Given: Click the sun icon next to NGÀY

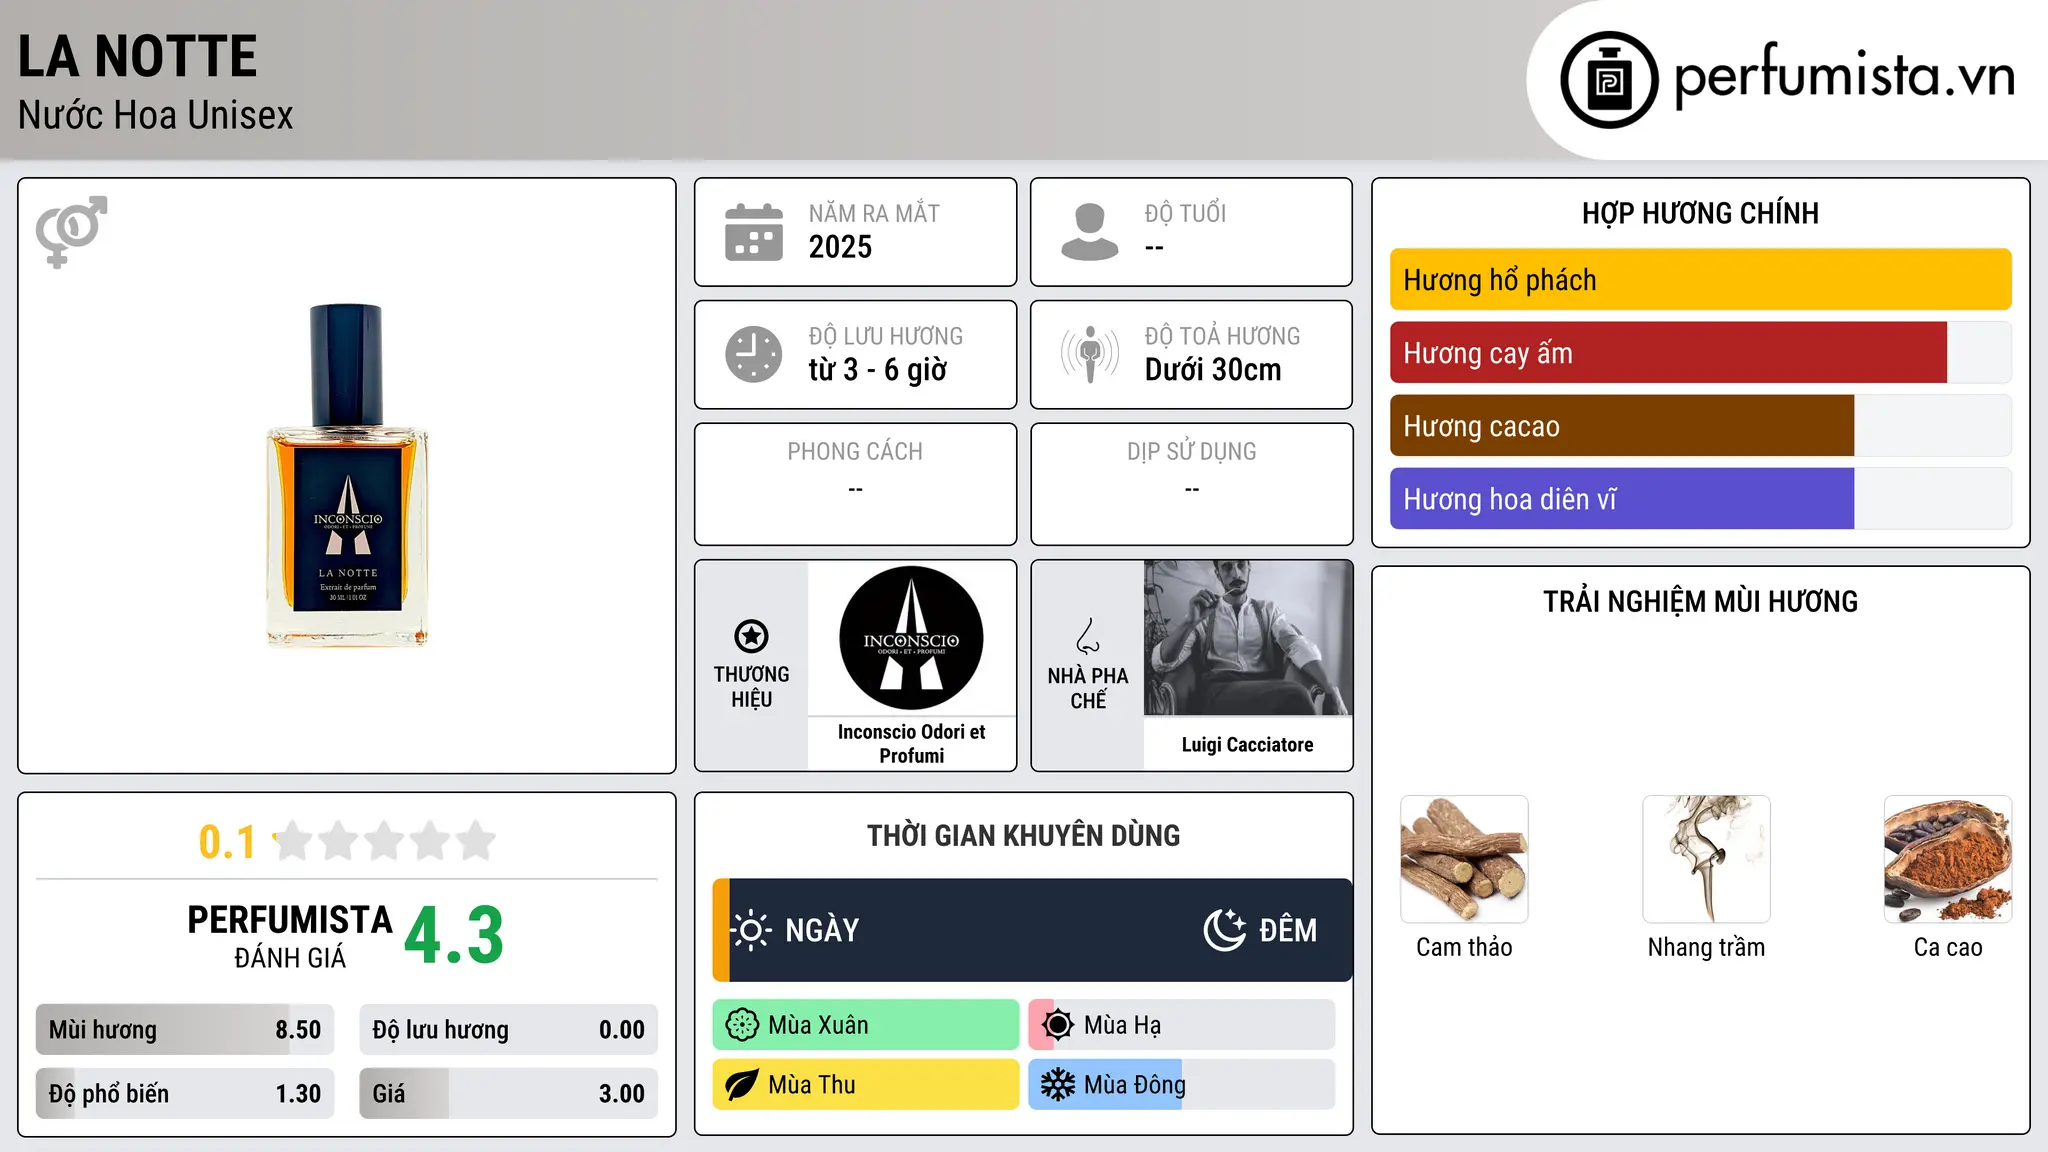Looking at the screenshot, I should point(751,930).
